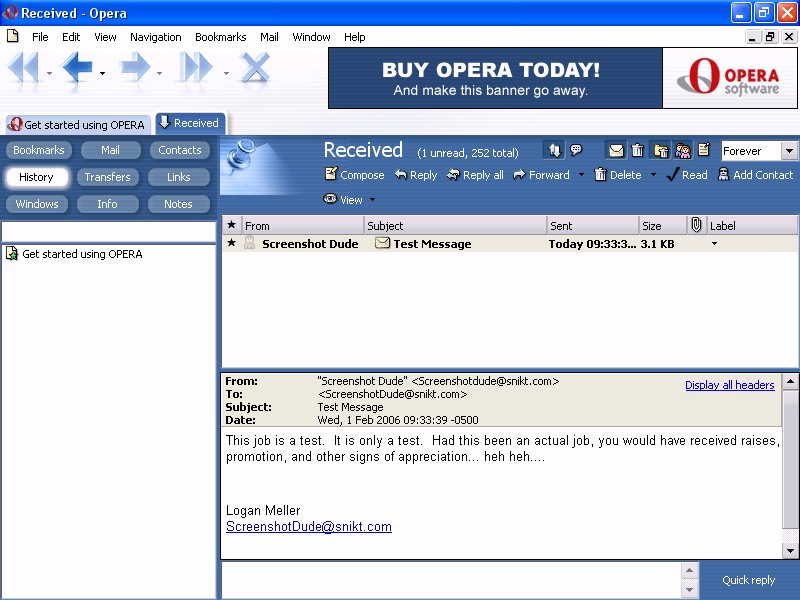Click the Quick reply button
Viewport: 800px width, 600px height.
[748, 580]
